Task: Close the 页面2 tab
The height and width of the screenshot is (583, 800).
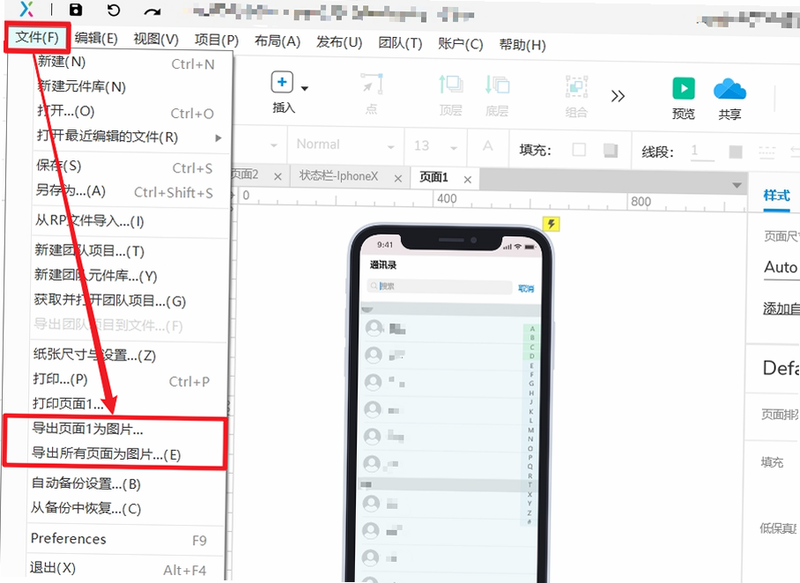Action: [278, 177]
